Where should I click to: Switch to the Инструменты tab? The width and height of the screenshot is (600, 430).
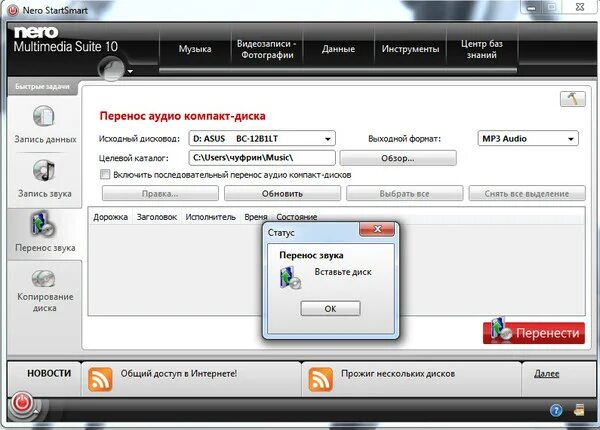[x=410, y=49]
